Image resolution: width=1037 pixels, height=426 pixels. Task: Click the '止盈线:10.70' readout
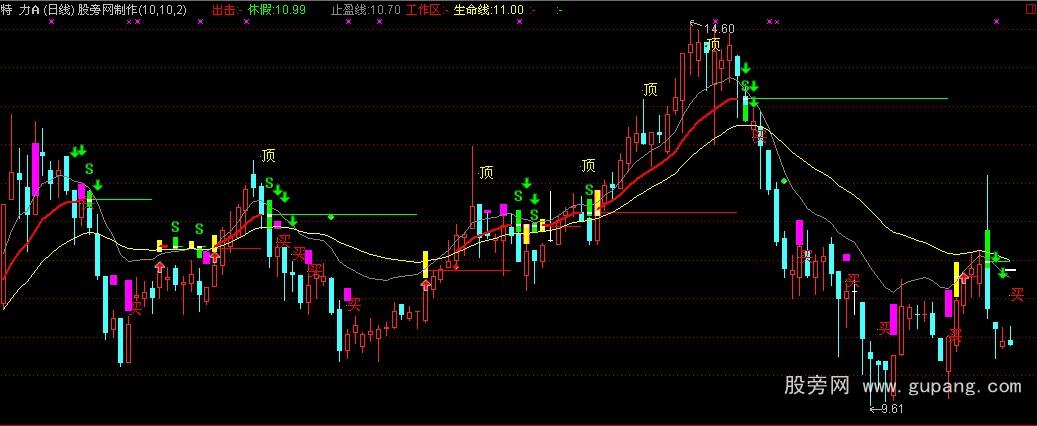(x=365, y=10)
